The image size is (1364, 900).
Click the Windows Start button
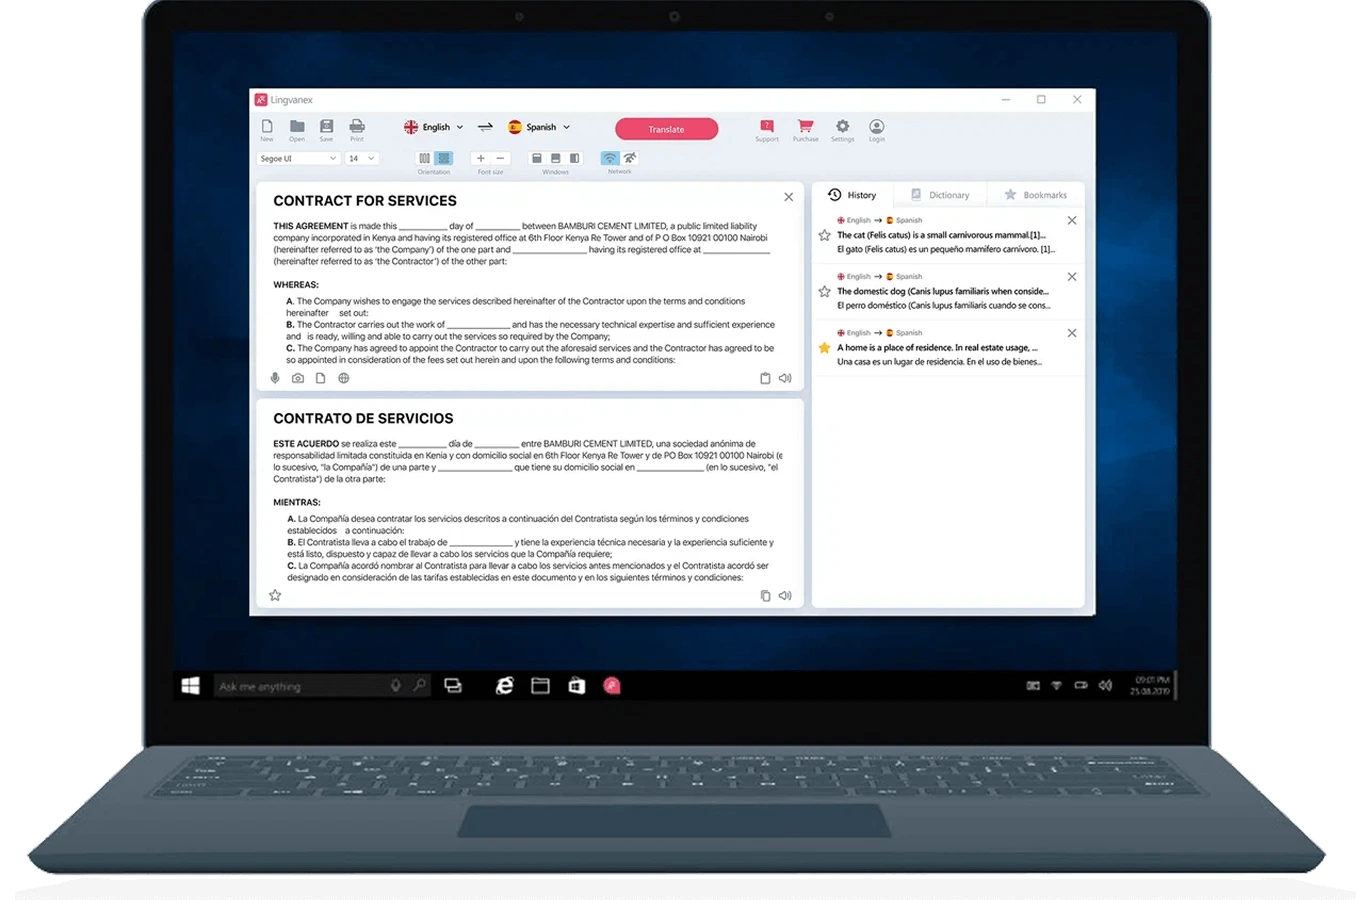[190, 686]
